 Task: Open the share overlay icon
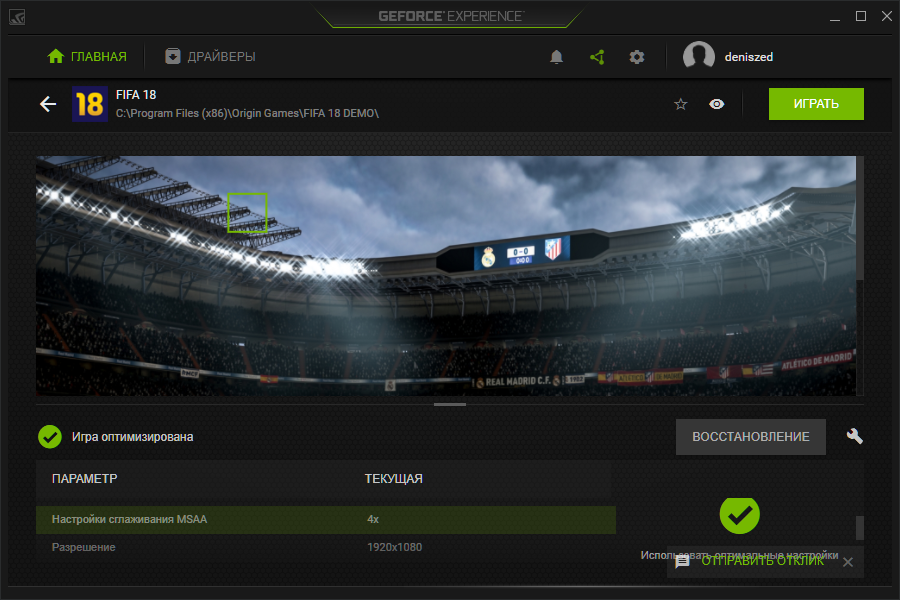(x=597, y=57)
